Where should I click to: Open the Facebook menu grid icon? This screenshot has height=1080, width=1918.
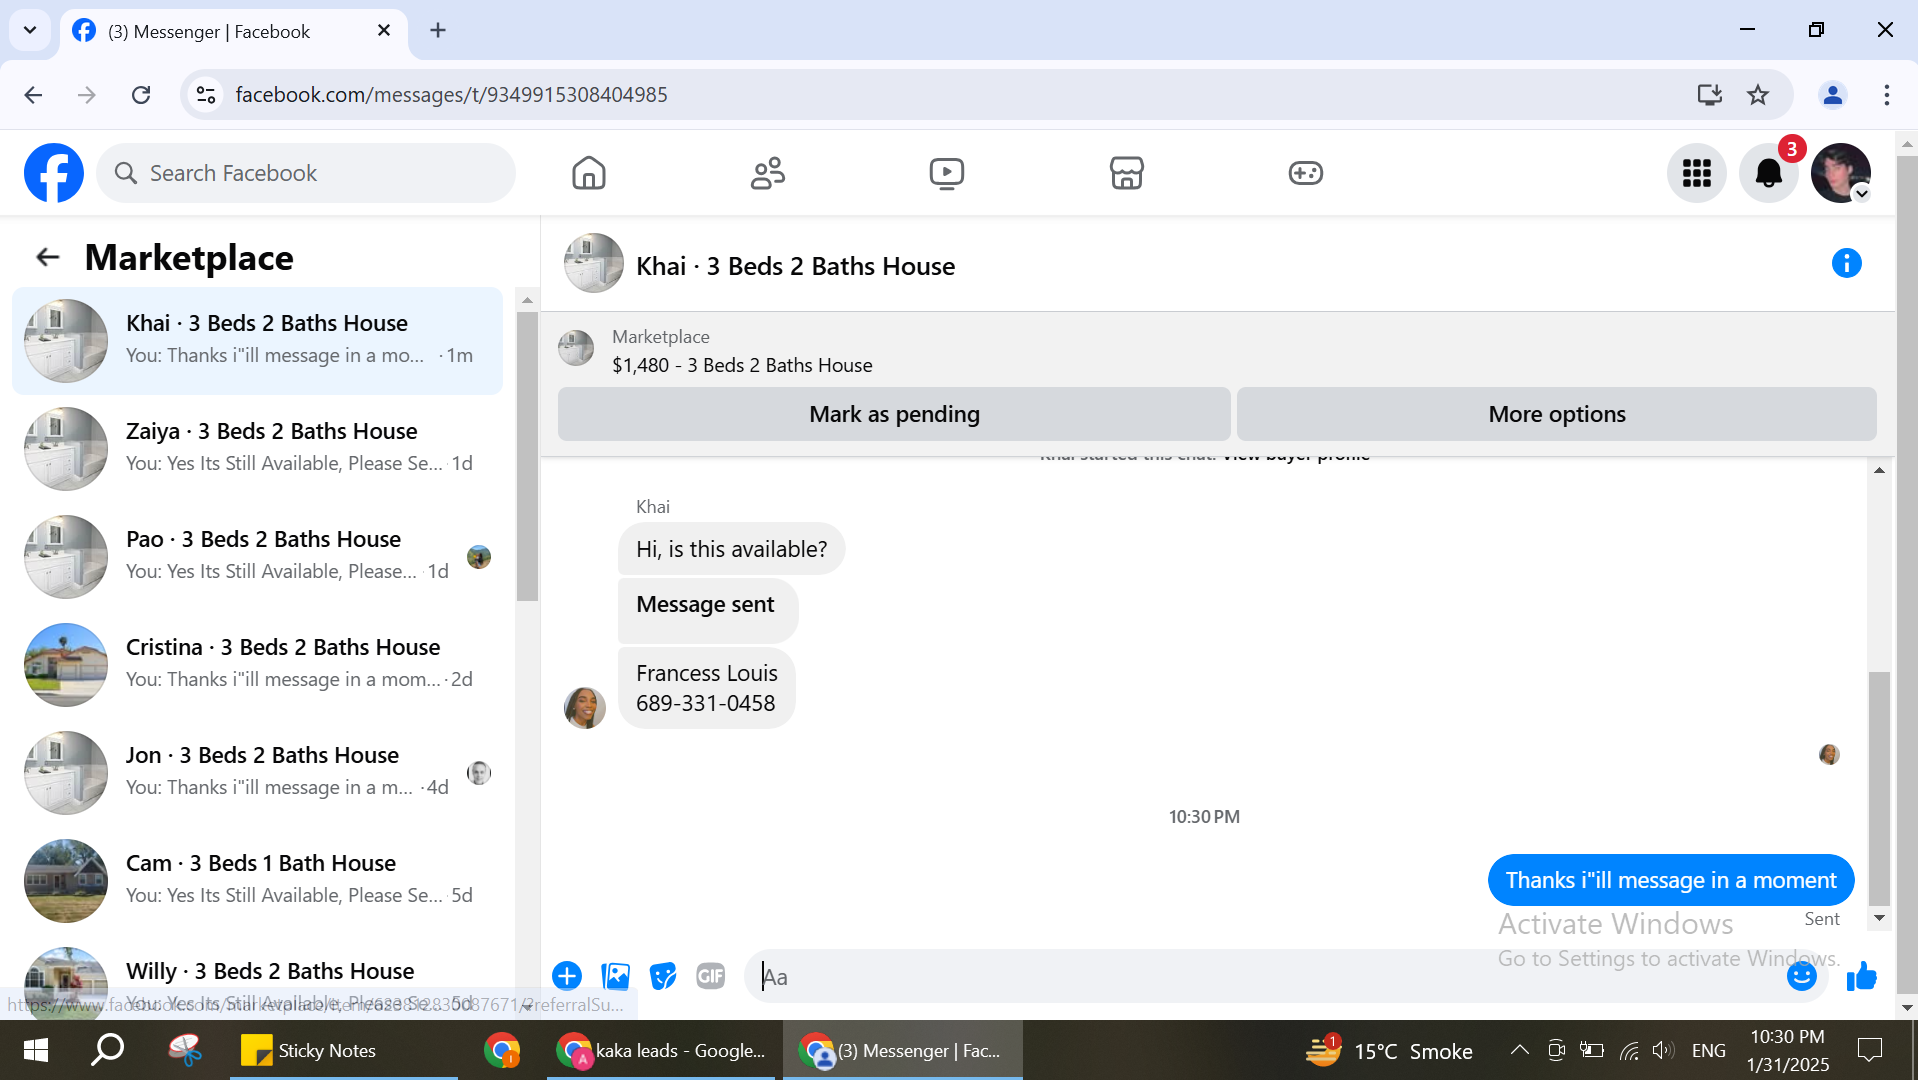click(x=1697, y=173)
